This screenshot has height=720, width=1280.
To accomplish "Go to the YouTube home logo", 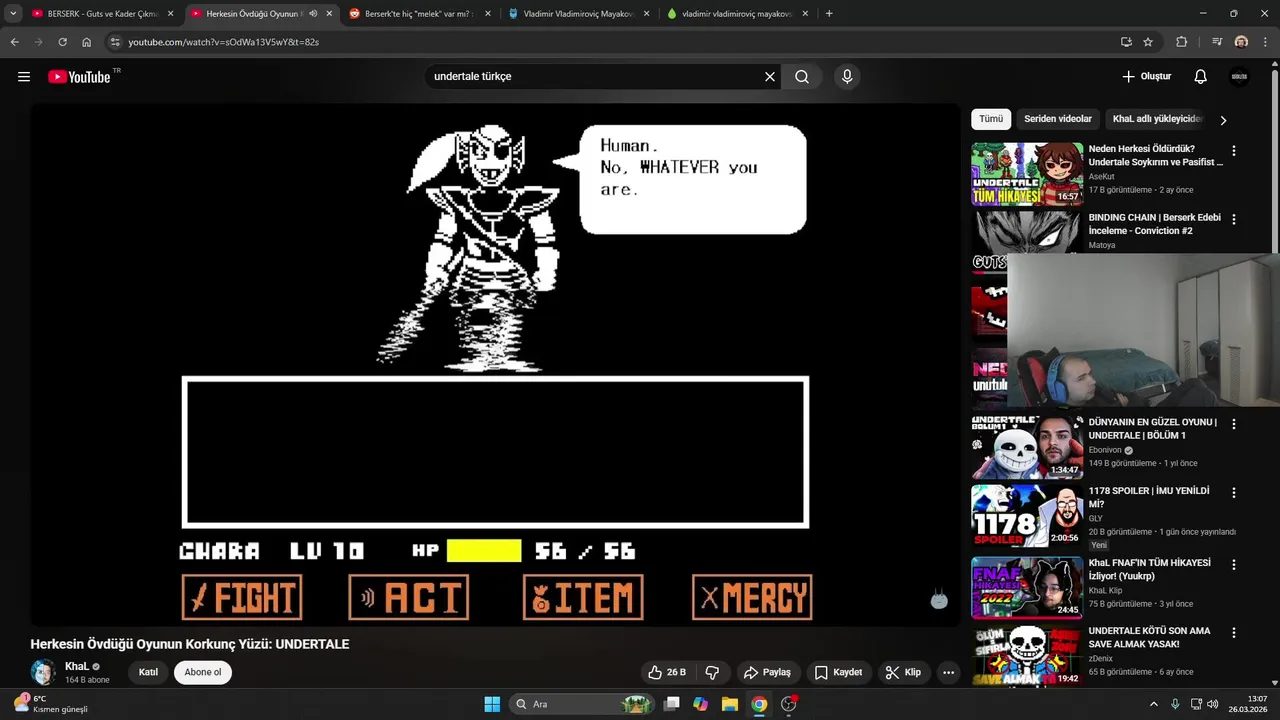I will click(x=78, y=77).
